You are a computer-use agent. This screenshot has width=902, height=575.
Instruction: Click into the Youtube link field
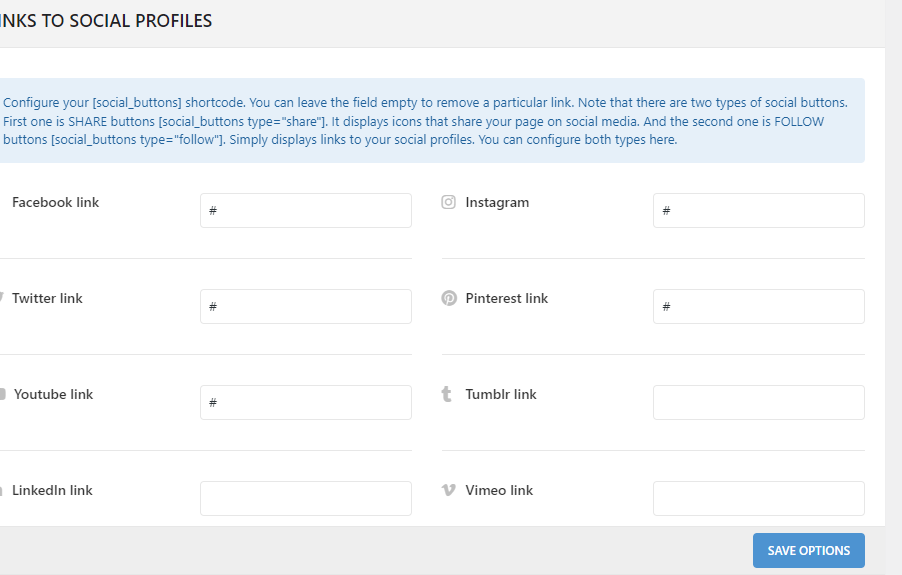[x=305, y=403]
